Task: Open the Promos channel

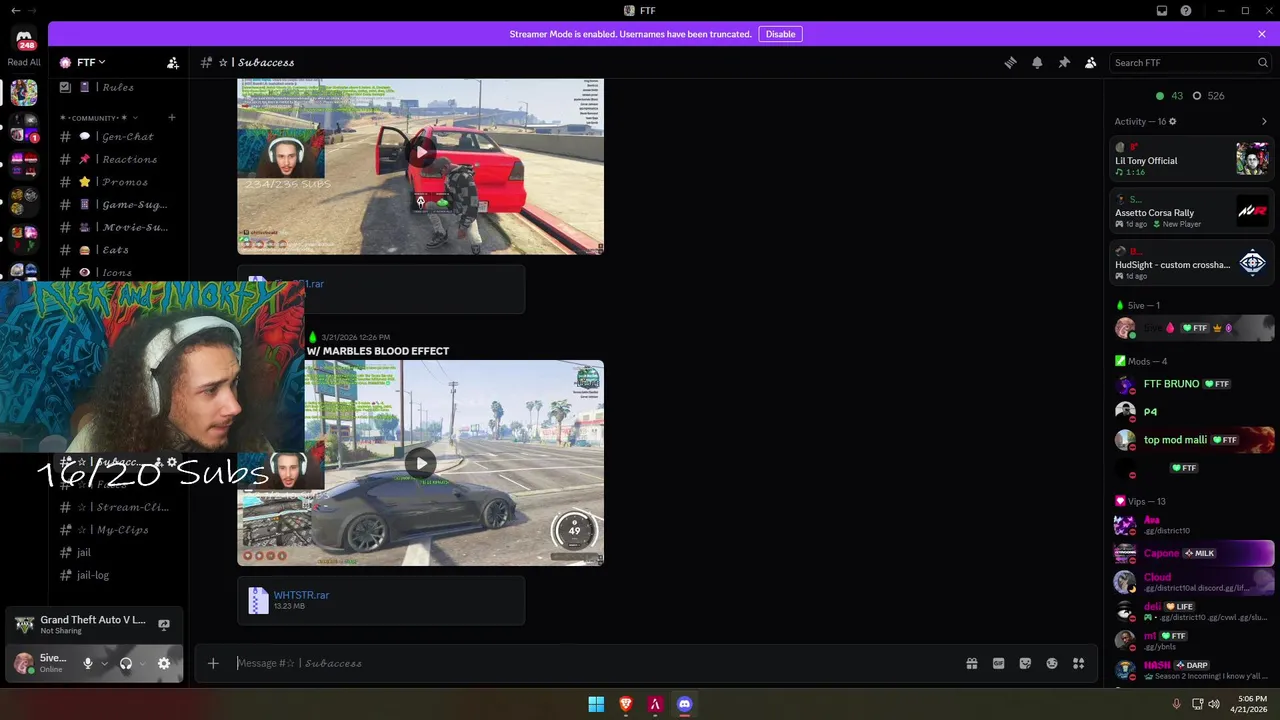Action: 116,182
